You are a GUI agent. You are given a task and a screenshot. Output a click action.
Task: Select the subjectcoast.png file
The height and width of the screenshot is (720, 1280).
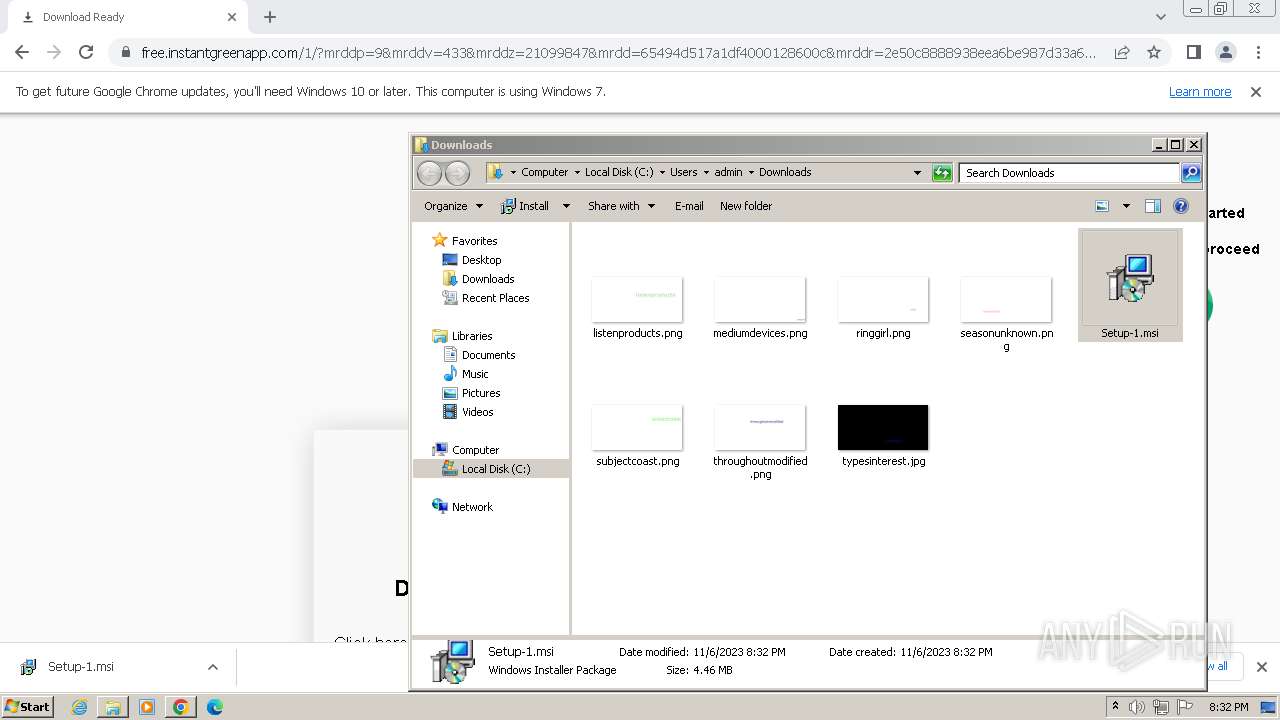(637, 436)
